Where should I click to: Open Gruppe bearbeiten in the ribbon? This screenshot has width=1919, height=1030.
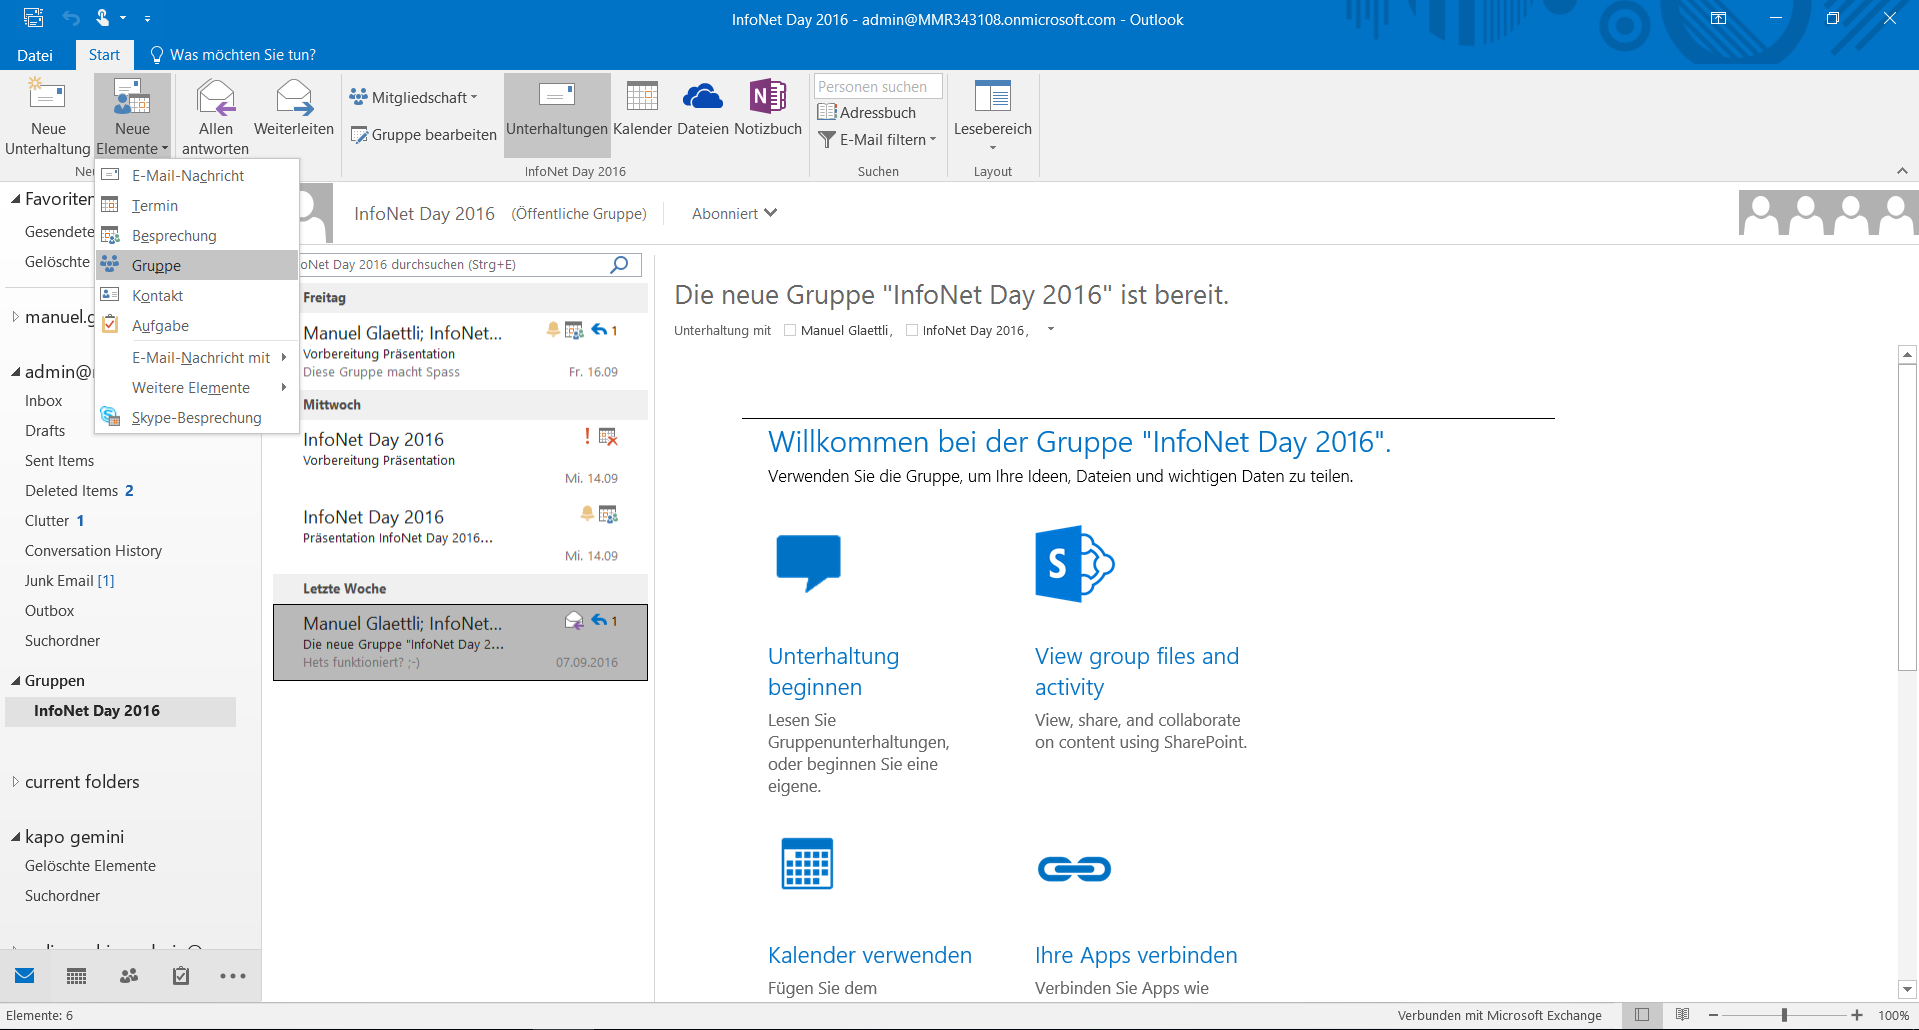(x=424, y=135)
